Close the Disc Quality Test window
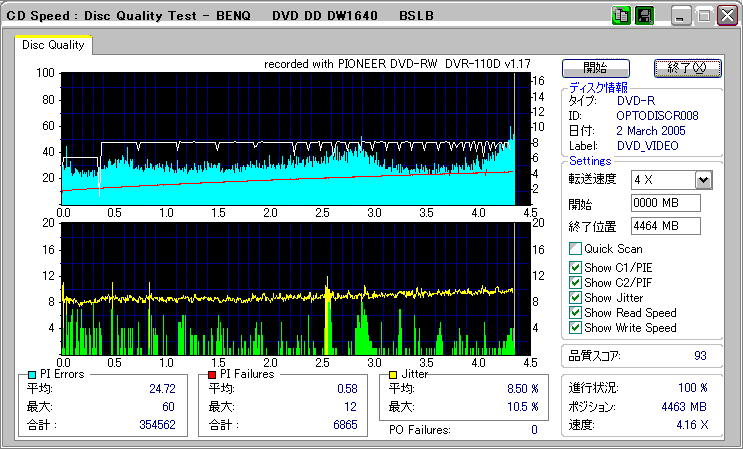Screen dimensions: 743x449 pyautogui.click(x=726, y=17)
